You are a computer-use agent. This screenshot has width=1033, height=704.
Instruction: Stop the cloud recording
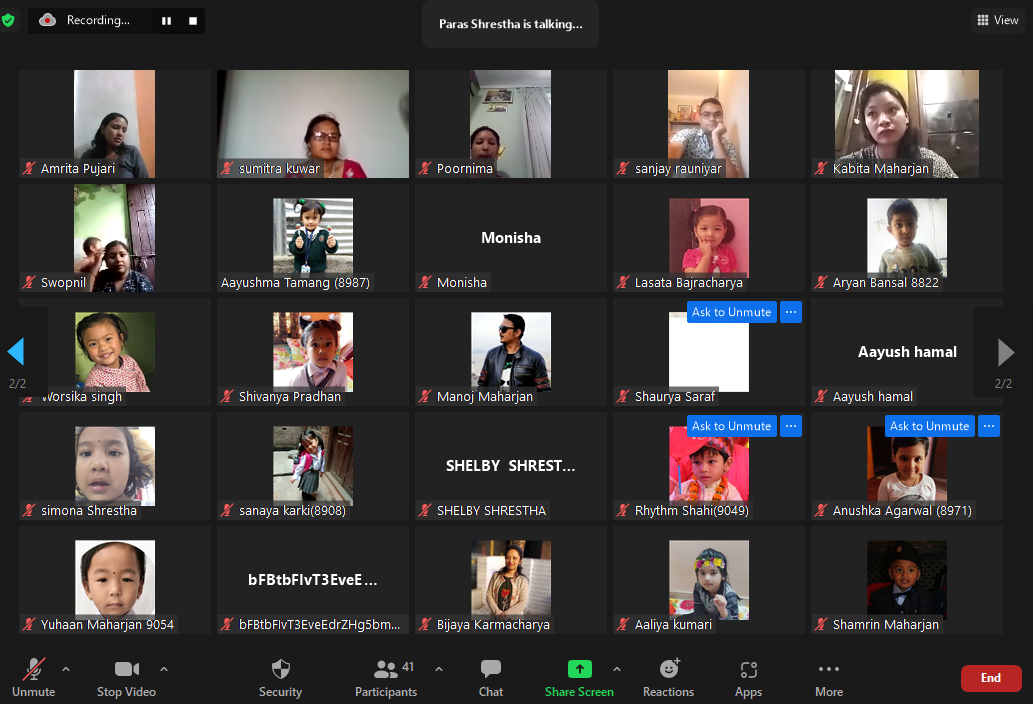pyautogui.click(x=193, y=21)
